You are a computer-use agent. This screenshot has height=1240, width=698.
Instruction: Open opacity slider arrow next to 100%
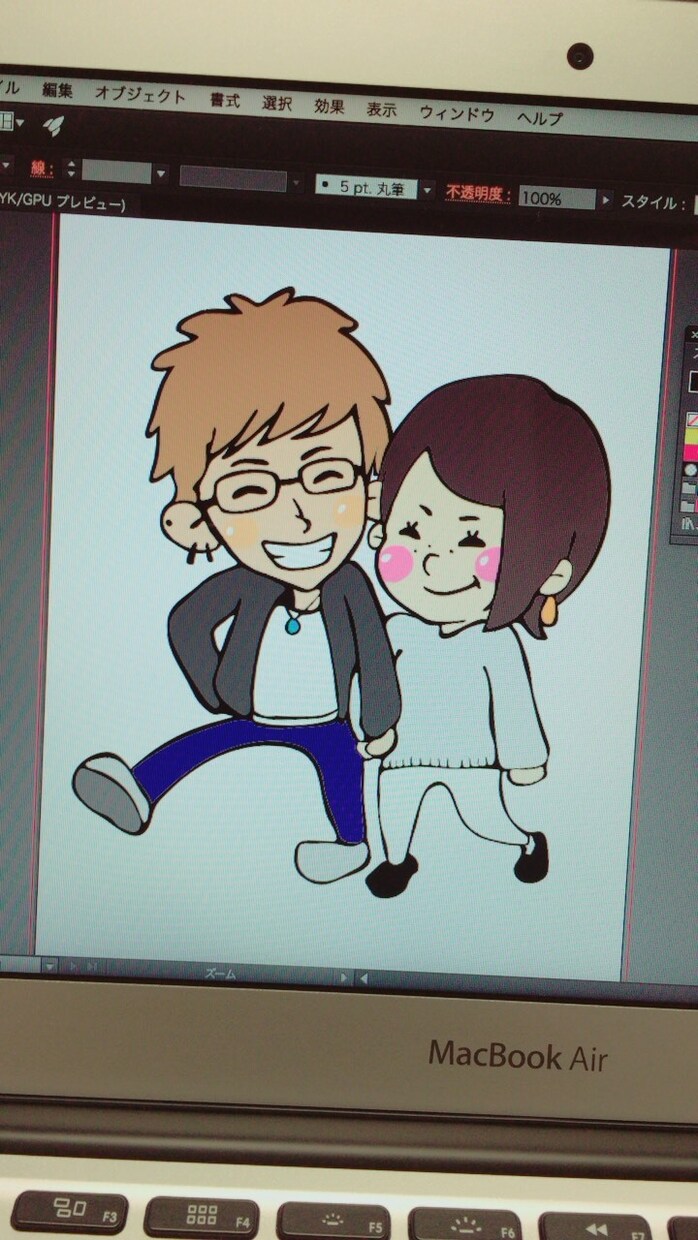tap(605, 200)
